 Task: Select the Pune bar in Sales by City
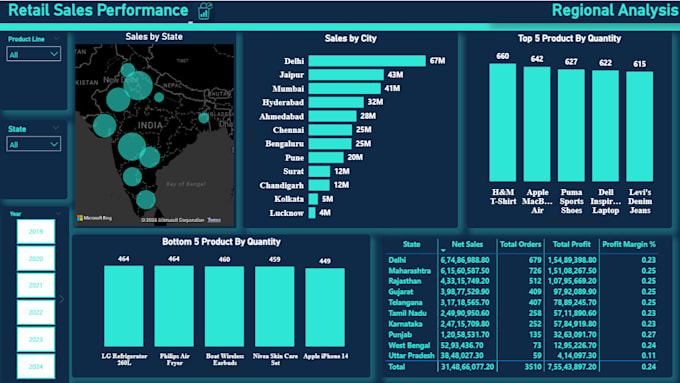(326, 157)
